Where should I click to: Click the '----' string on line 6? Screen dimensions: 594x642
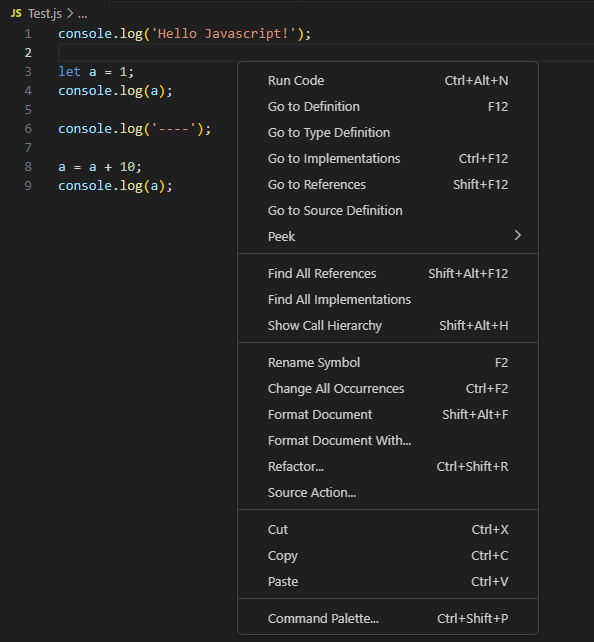(x=174, y=129)
